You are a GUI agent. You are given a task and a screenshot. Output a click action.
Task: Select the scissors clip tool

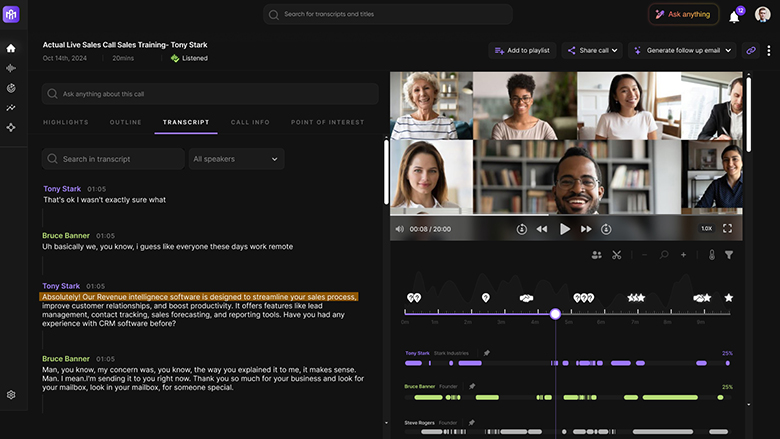617,255
